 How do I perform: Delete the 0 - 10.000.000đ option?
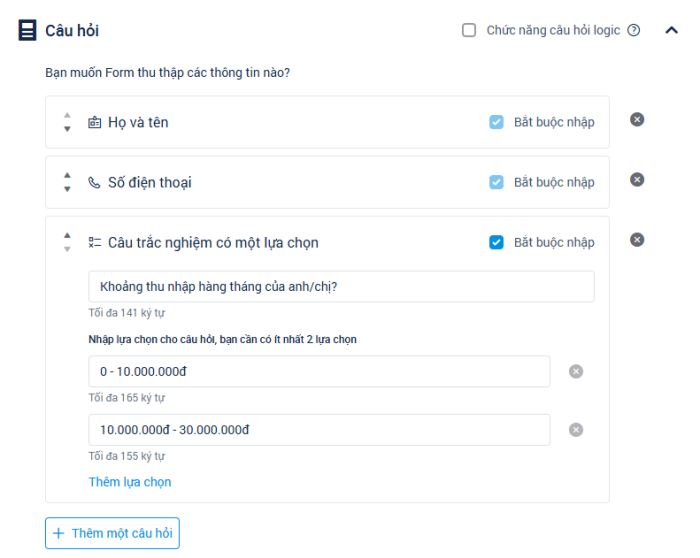[x=576, y=372]
